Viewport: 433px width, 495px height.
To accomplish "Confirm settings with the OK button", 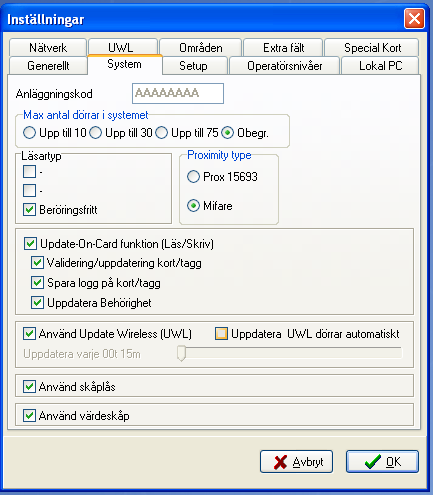I will point(382,462).
